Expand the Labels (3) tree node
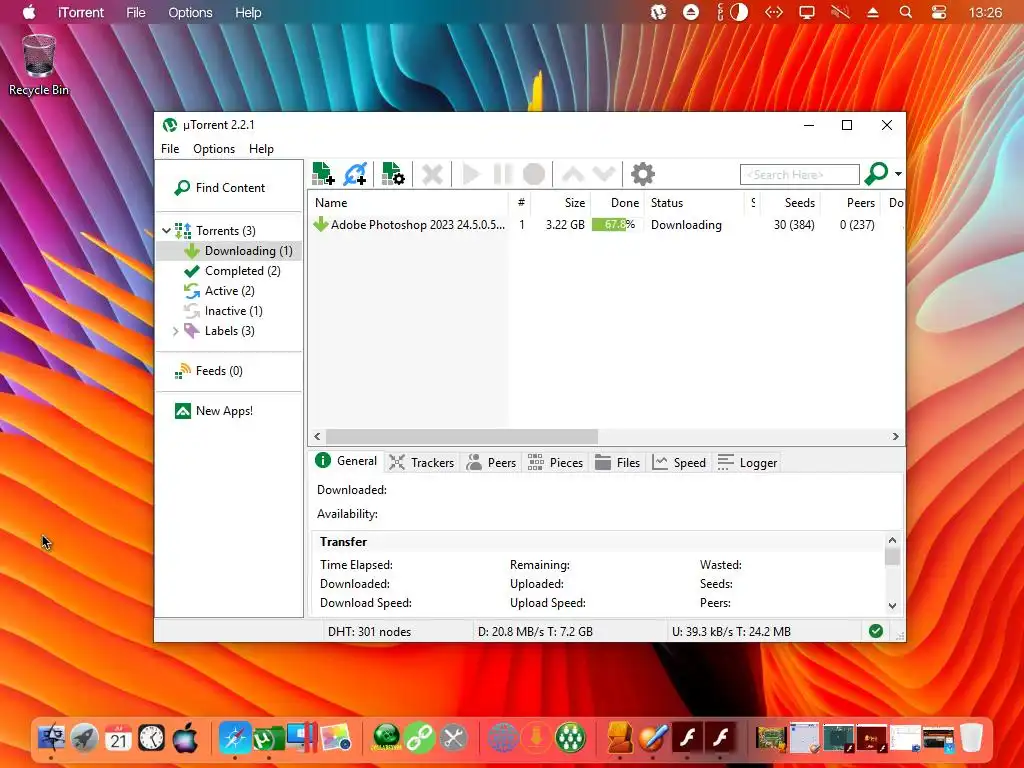This screenshot has width=1024, height=768. tap(175, 331)
